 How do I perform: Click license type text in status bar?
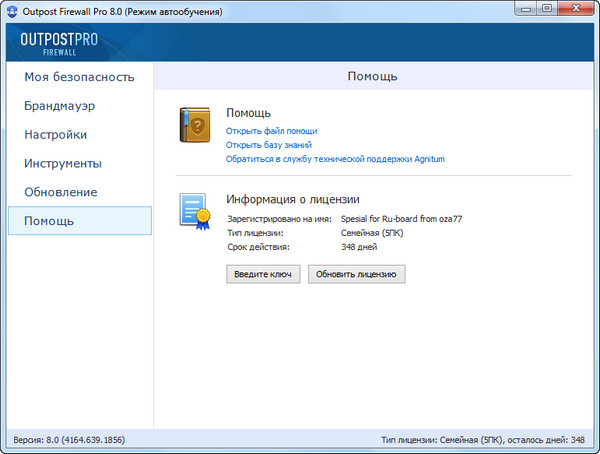482,440
